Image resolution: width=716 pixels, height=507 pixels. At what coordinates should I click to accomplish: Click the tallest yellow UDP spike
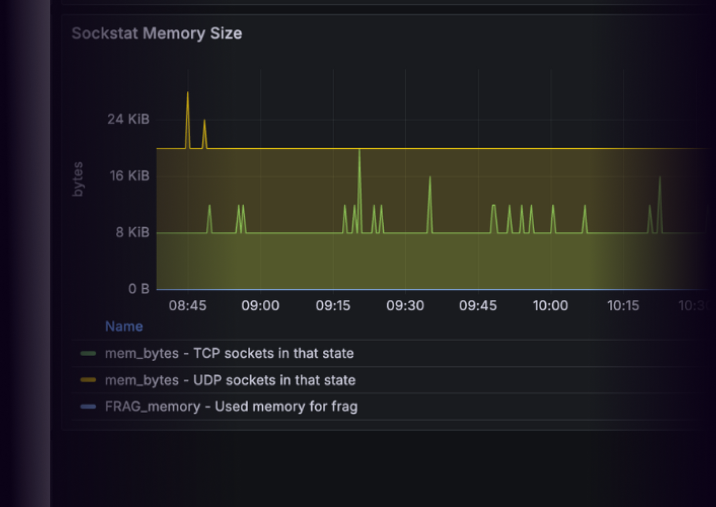(187, 95)
